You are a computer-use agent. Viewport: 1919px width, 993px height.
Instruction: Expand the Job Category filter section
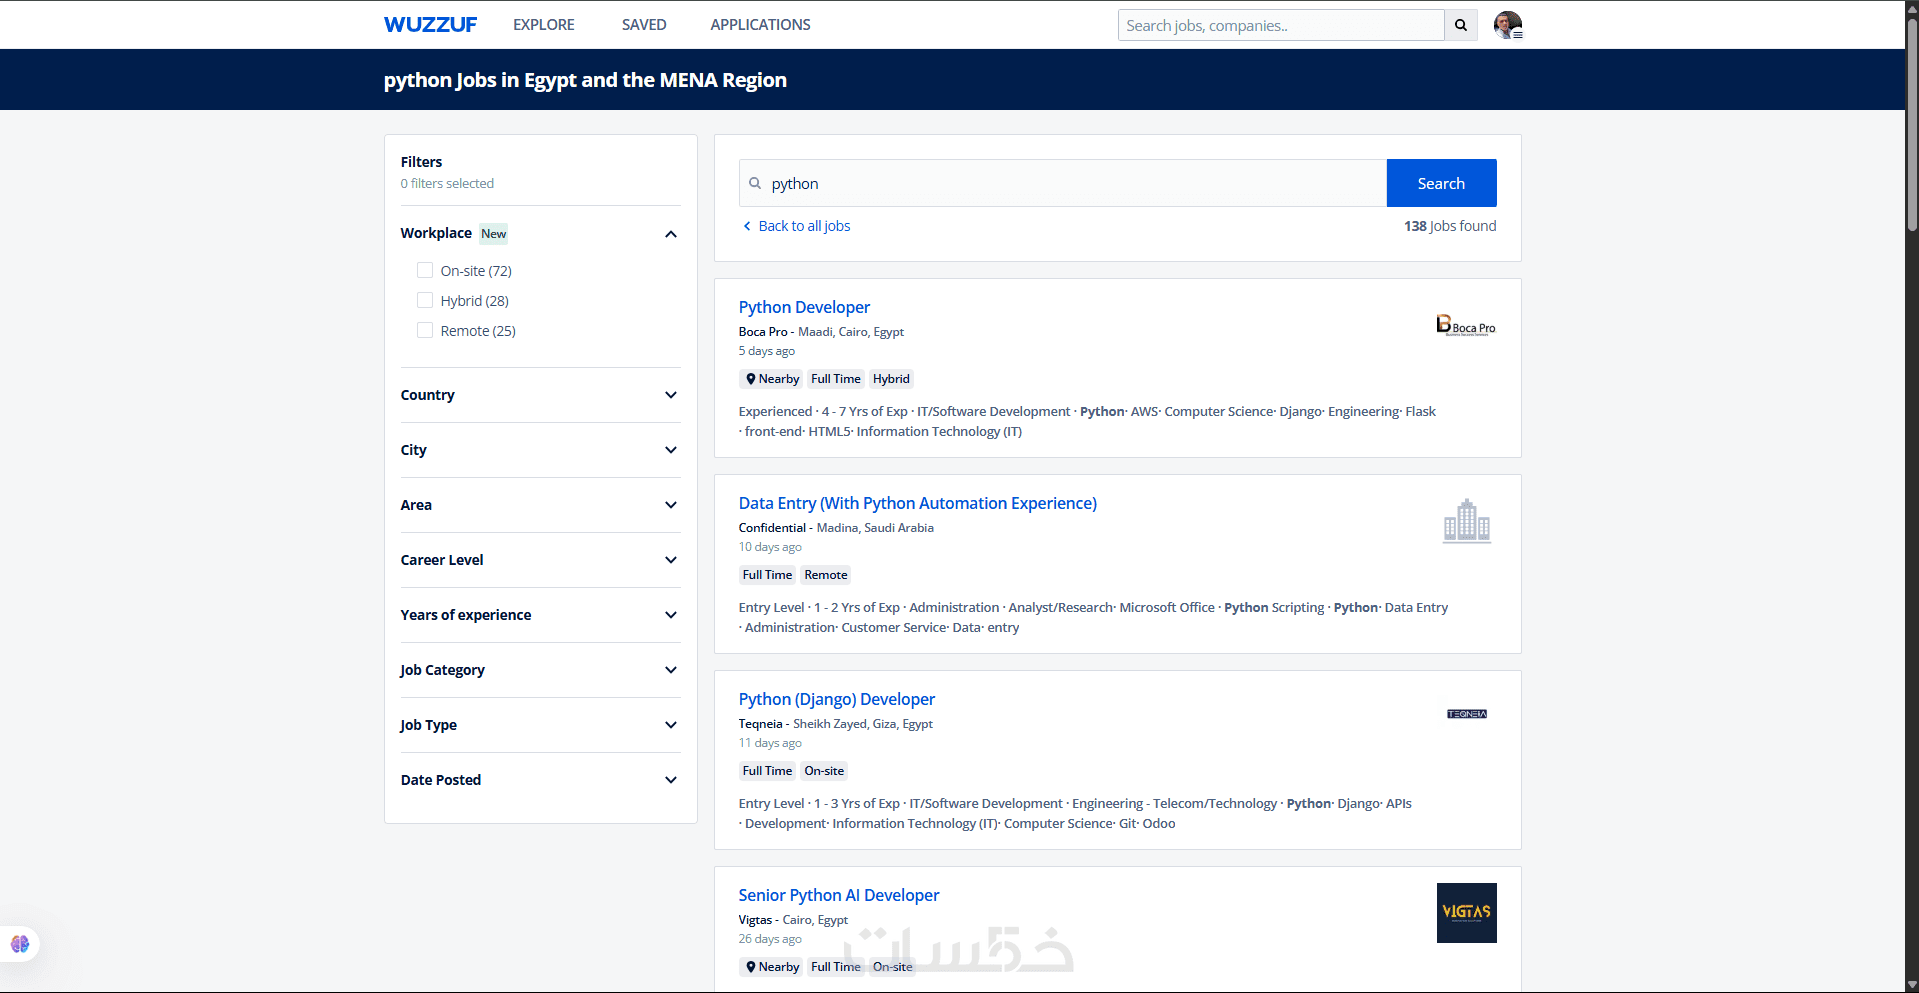tap(540, 670)
